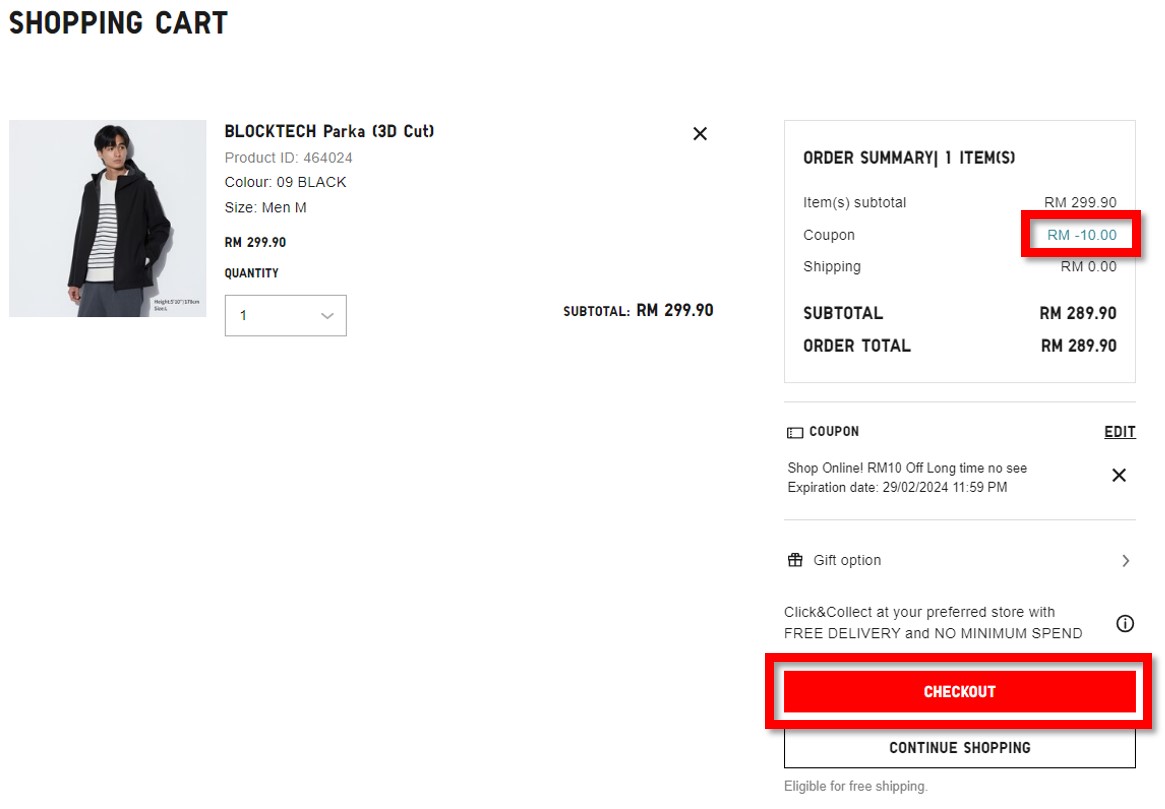
Task: Click the quantity dropdown's down arrow
Action: click(327, 316)
